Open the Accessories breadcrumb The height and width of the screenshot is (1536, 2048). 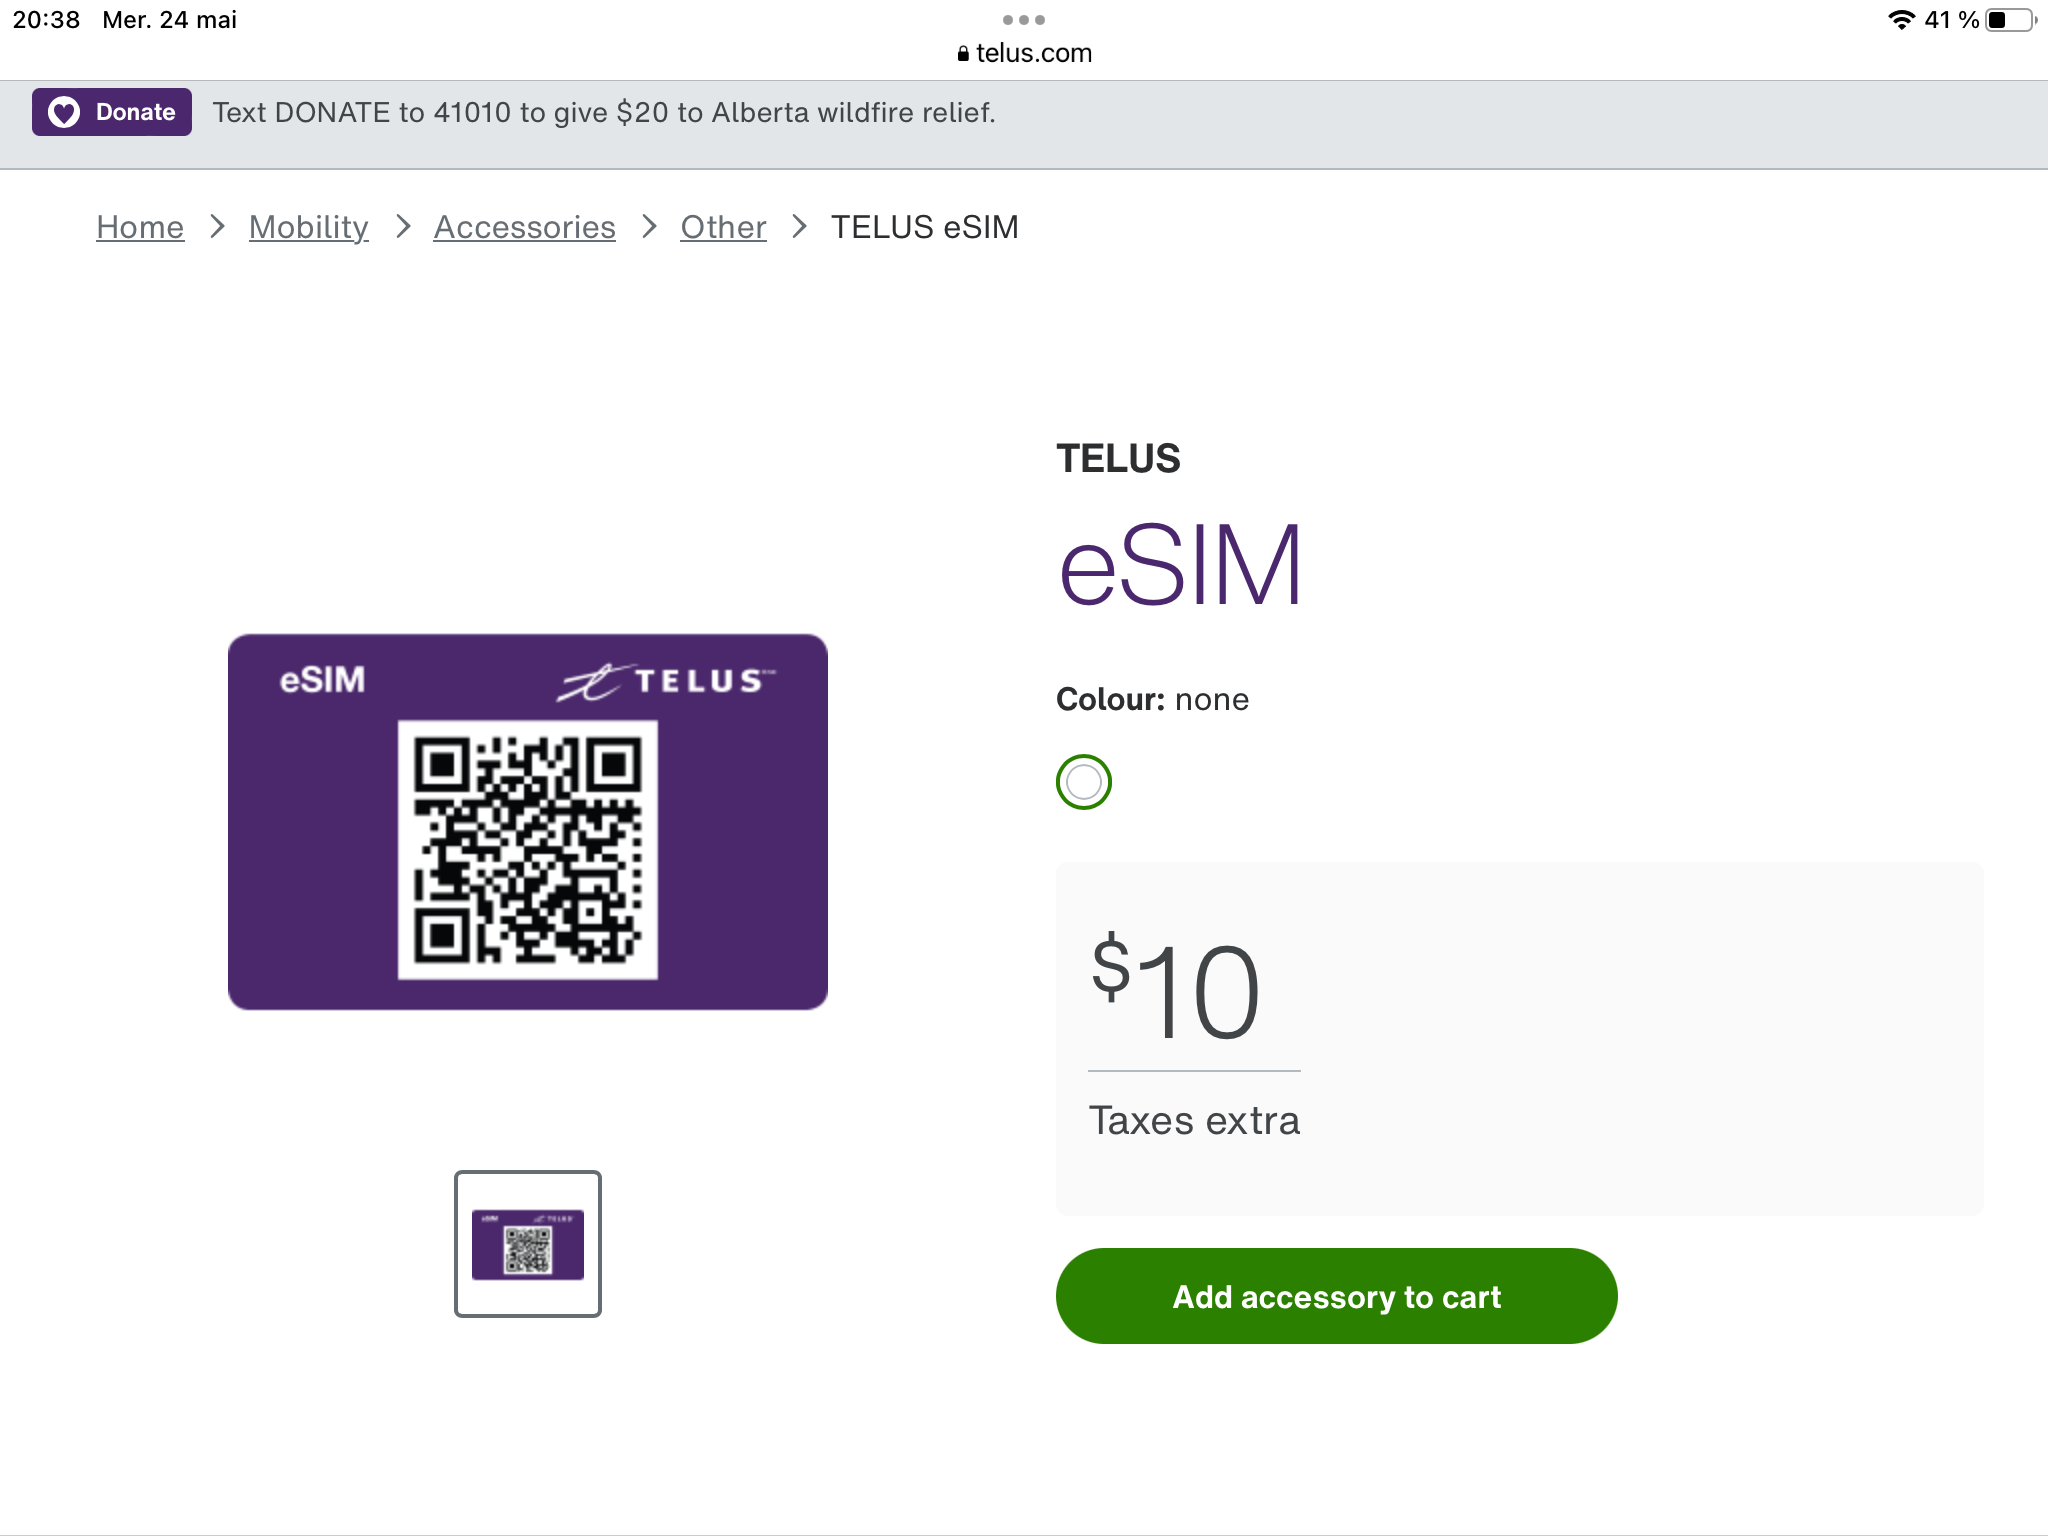click(524, 227)
